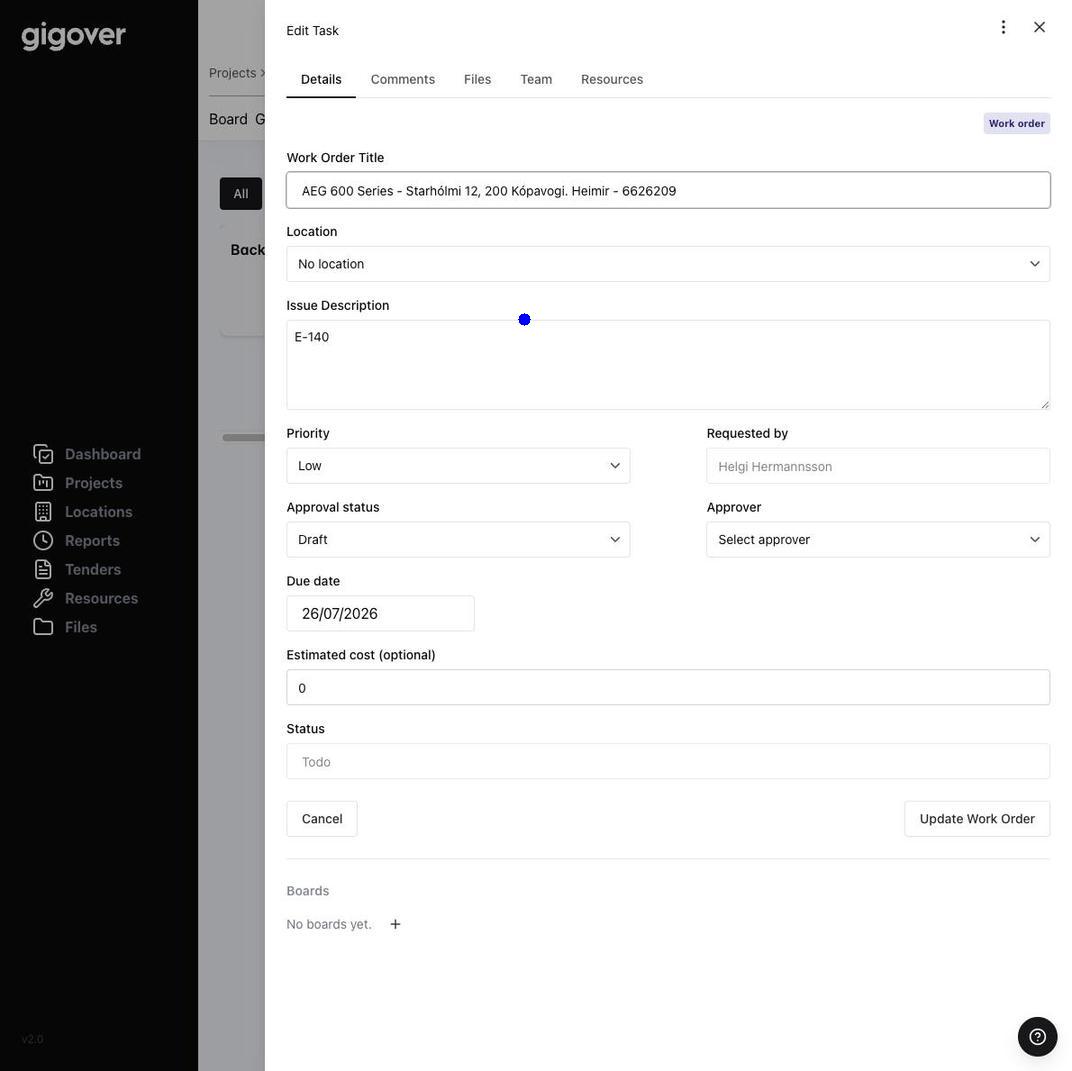
Task: Click the Requested by field
Action: [878, 465]
